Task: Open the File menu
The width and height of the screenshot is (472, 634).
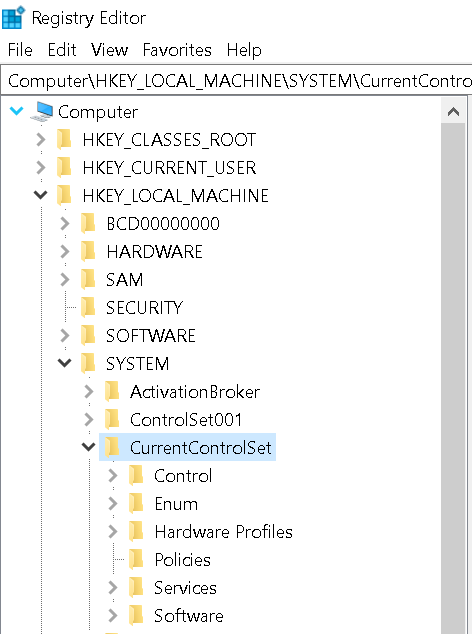Action: (x=20, y=50)
